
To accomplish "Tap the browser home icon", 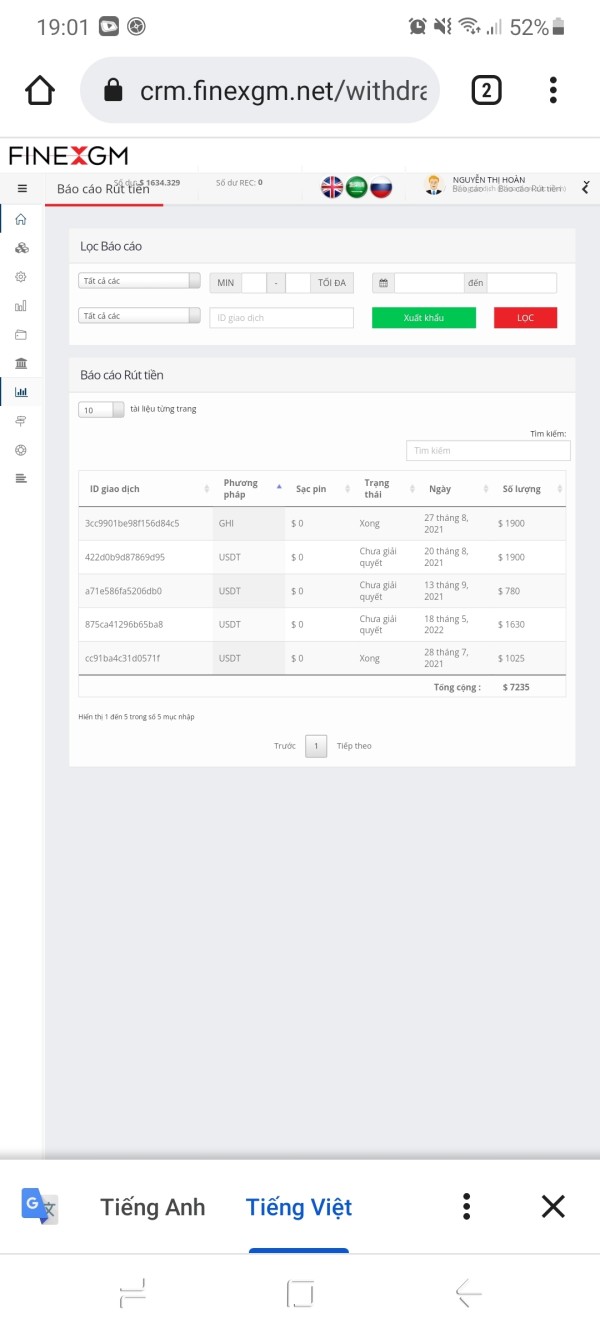I will [40, 91].
